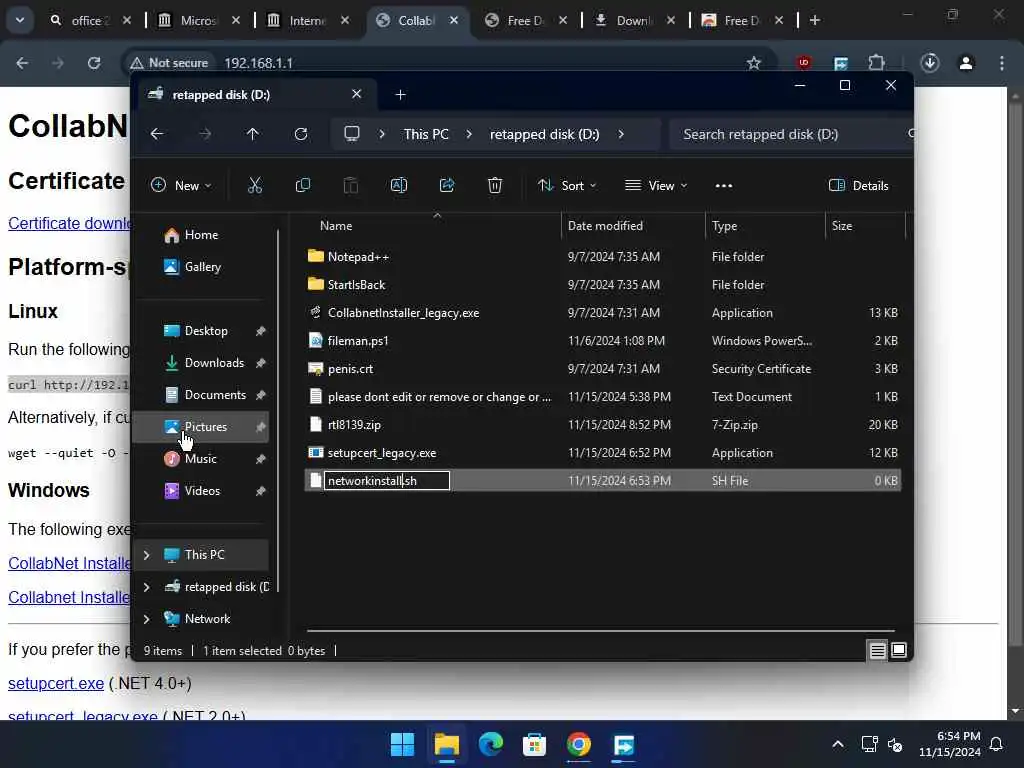Image resolution: width=1024 pixels, height=768 pixels.
Task: Open Downloads in the navigation pane
Action: click(x=202, y=362)
